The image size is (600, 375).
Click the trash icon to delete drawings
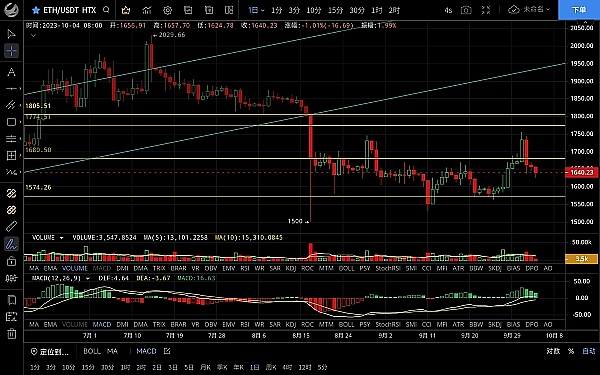[11, 334]
